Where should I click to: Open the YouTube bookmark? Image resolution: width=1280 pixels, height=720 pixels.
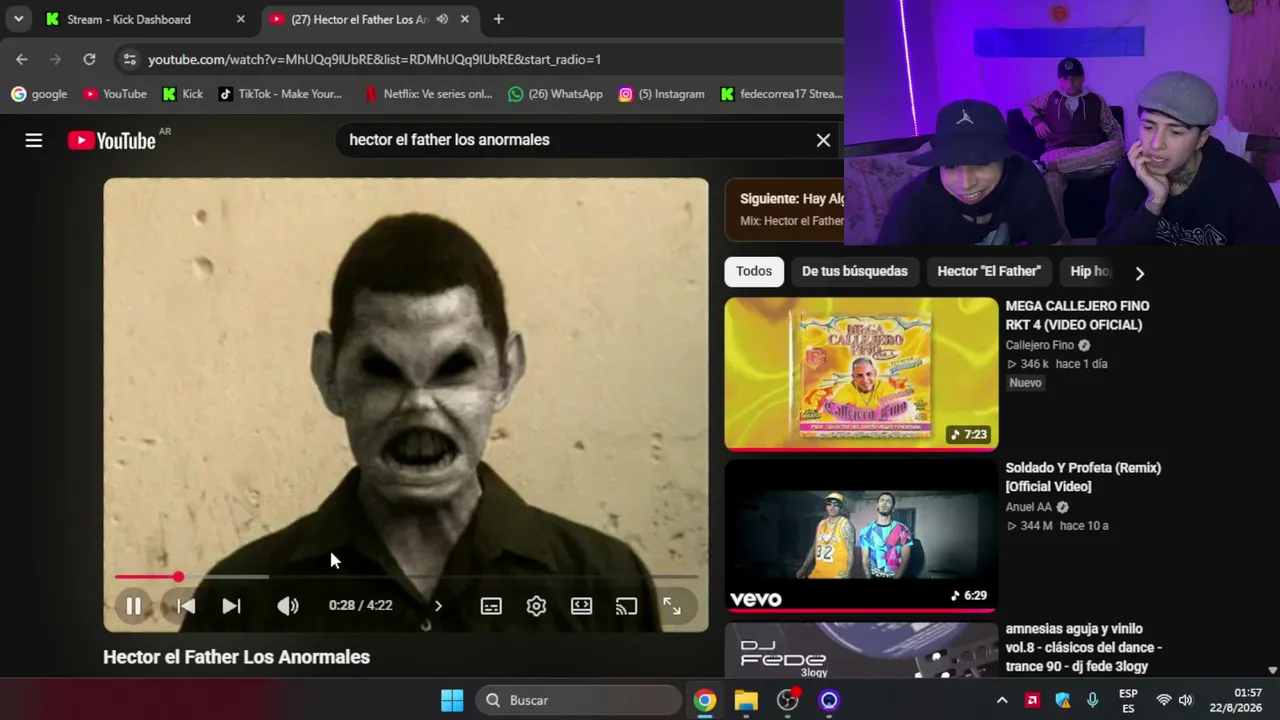tap(115, 94)
